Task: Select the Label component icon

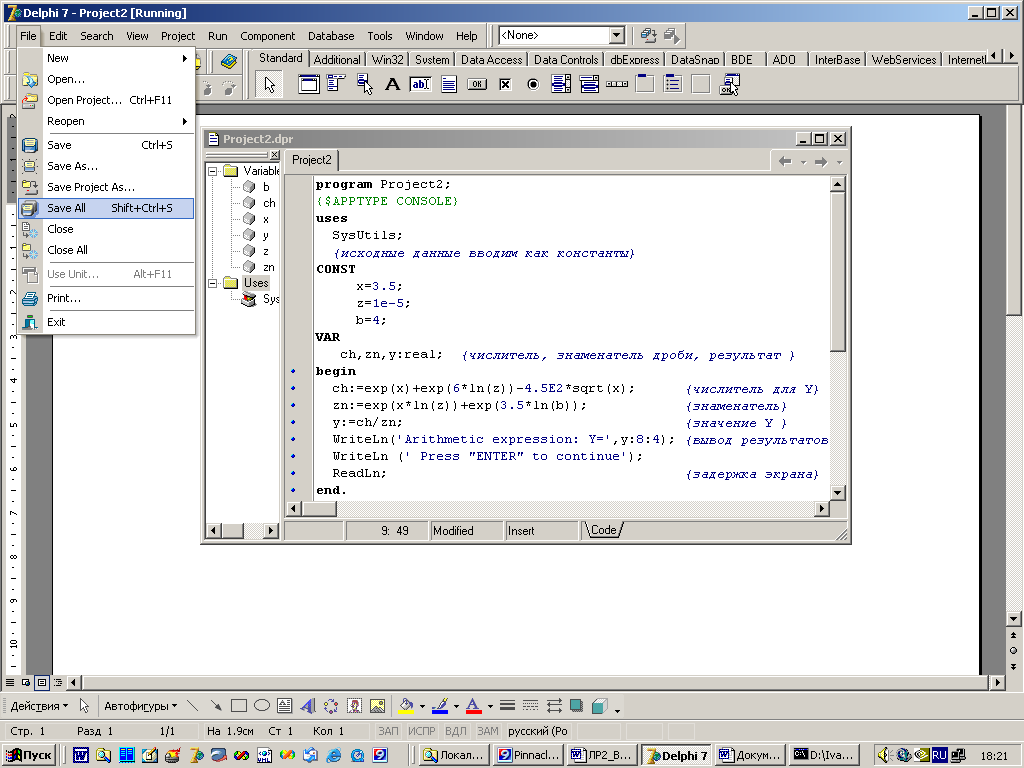Action: 392,84
